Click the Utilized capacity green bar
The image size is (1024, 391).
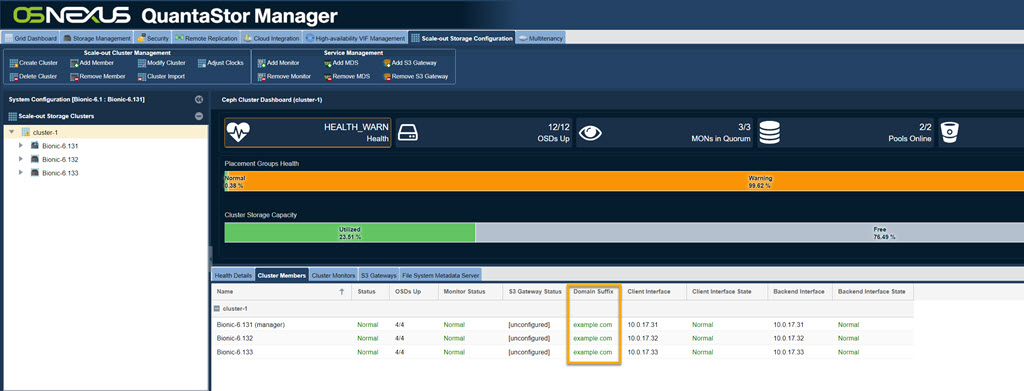(349, 233)
